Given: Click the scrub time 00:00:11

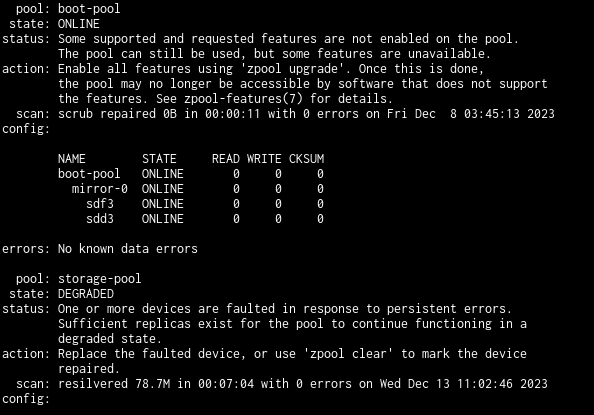Looking at the screenshot, I should [233, 114].
